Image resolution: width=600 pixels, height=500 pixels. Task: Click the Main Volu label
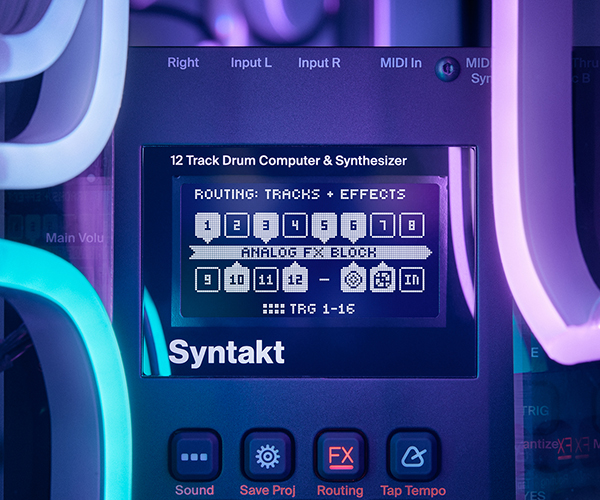click(x=75, y=238)
